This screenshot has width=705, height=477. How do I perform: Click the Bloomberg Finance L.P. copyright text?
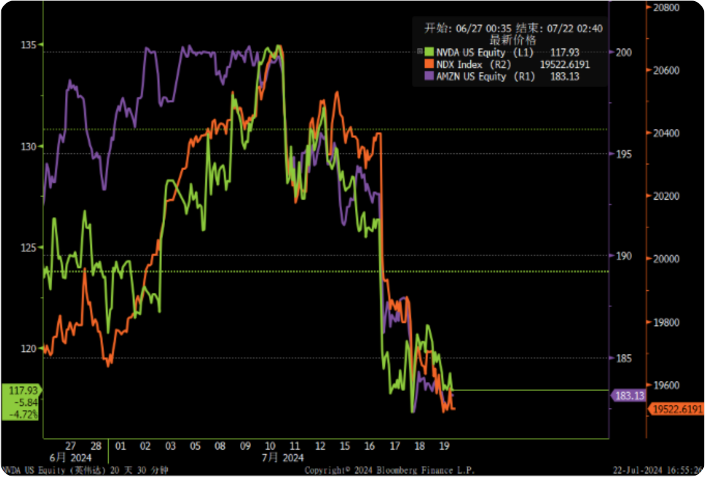388,469
